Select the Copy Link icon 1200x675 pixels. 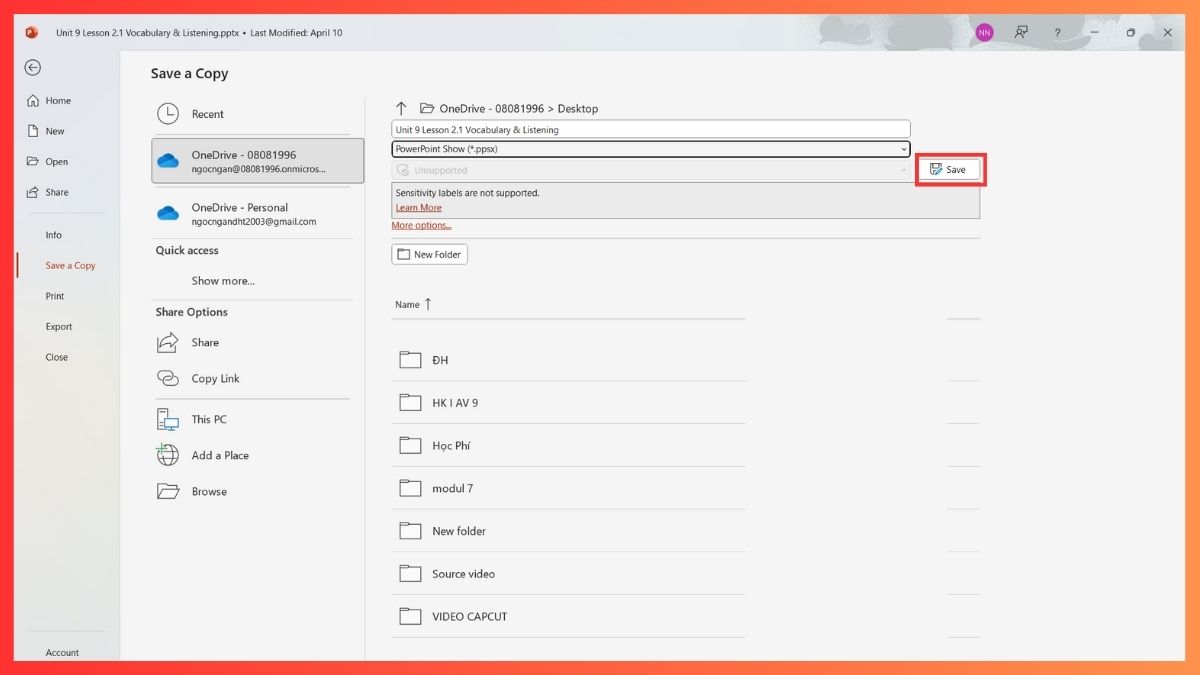coord(167,378)
